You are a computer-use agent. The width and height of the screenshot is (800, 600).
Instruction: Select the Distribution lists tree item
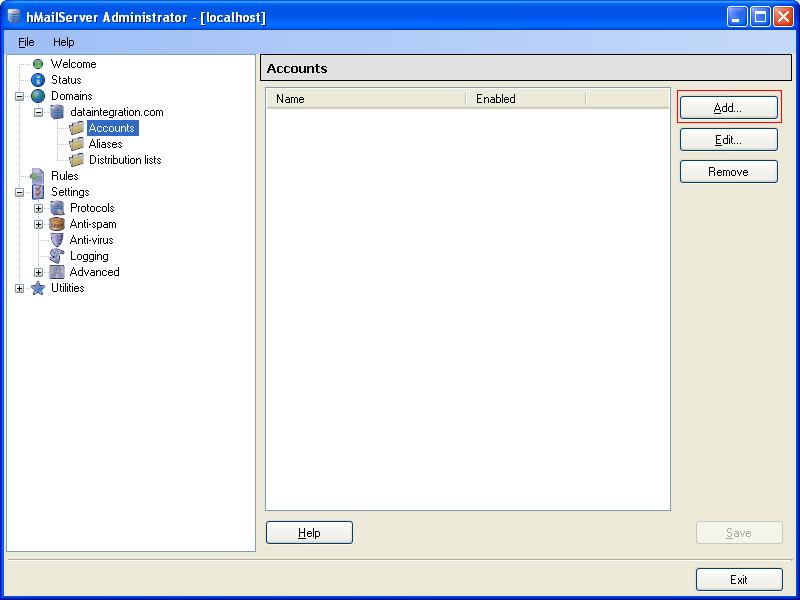(x=125, y=160)
